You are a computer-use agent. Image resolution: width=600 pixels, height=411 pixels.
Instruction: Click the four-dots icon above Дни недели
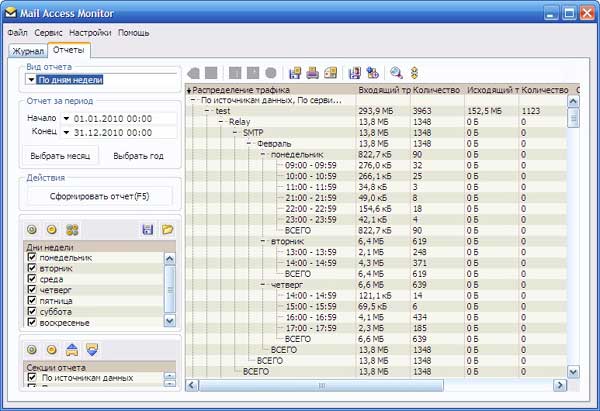tap(72, 230)
